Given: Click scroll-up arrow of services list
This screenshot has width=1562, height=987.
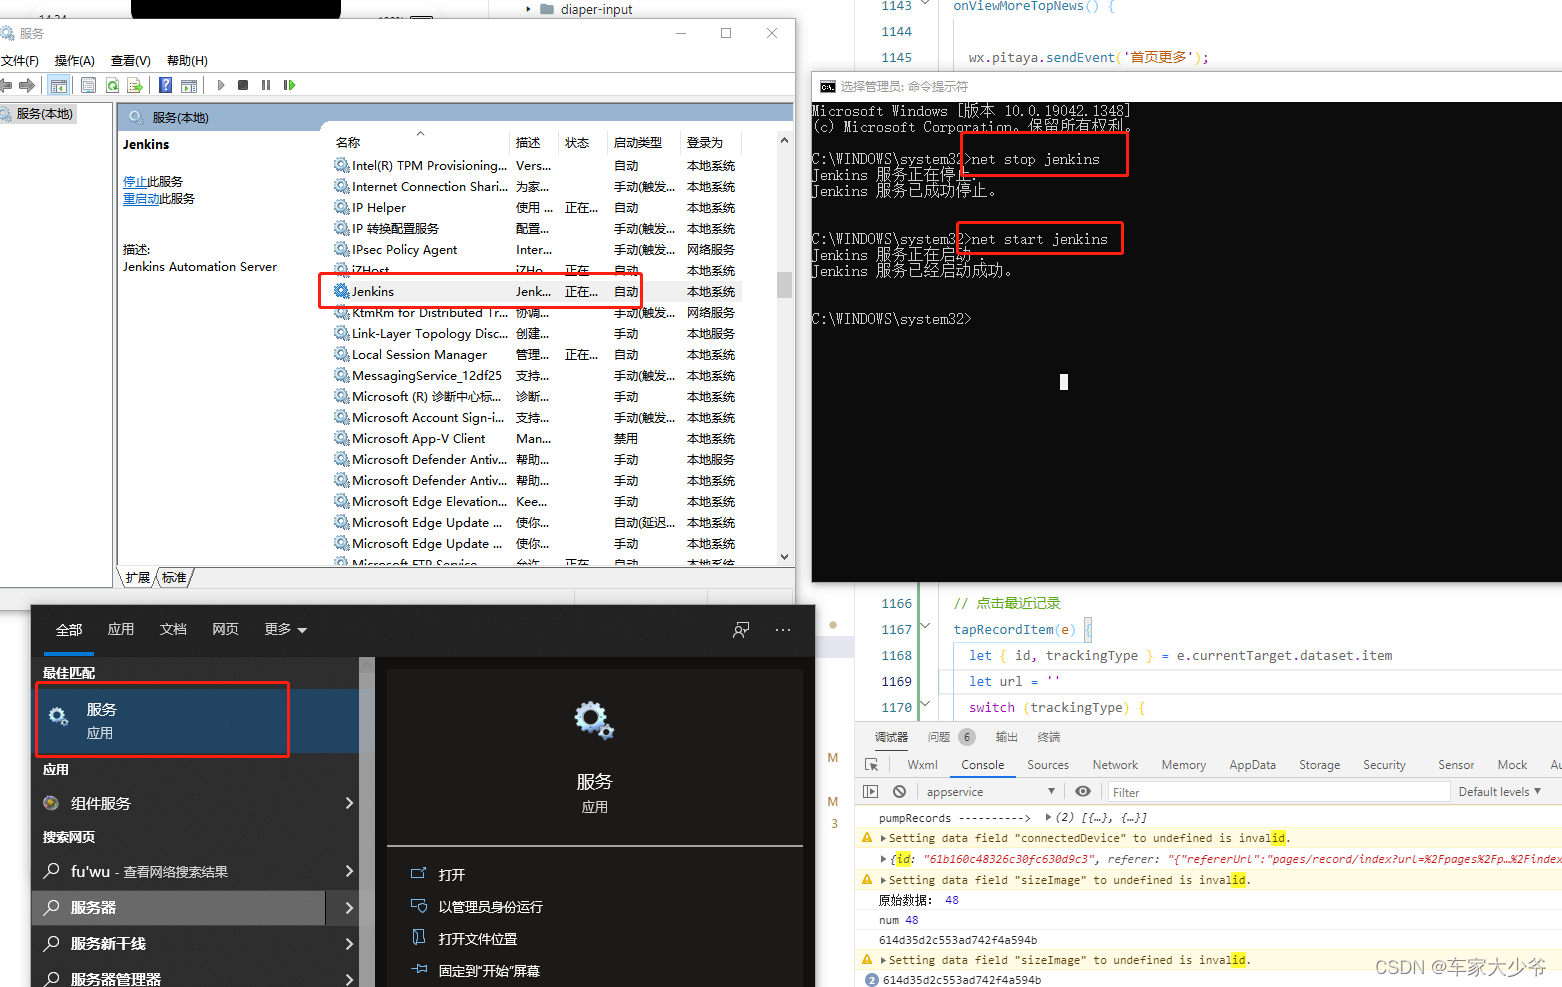Looking at the screenshot, I should click(x=784, y=140).
